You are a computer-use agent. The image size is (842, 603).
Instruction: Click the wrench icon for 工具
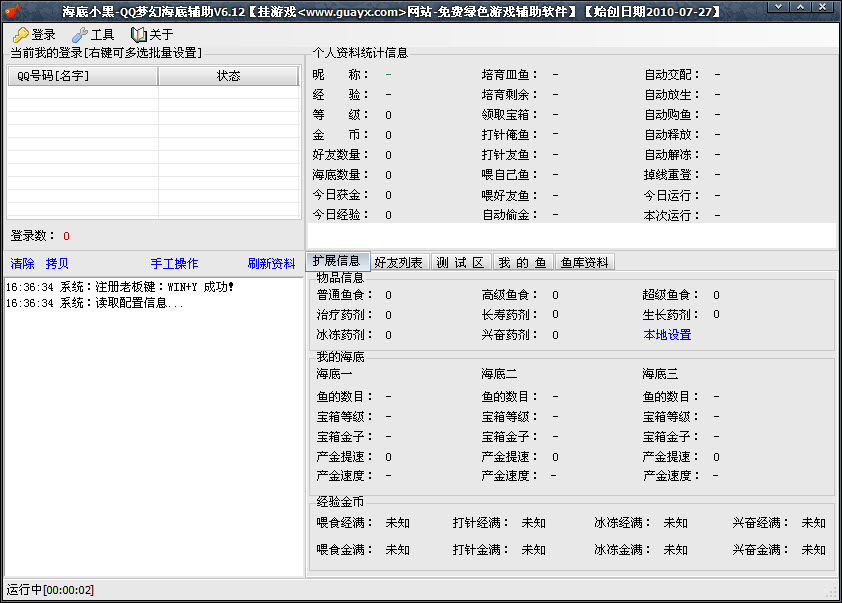point(80,35)
